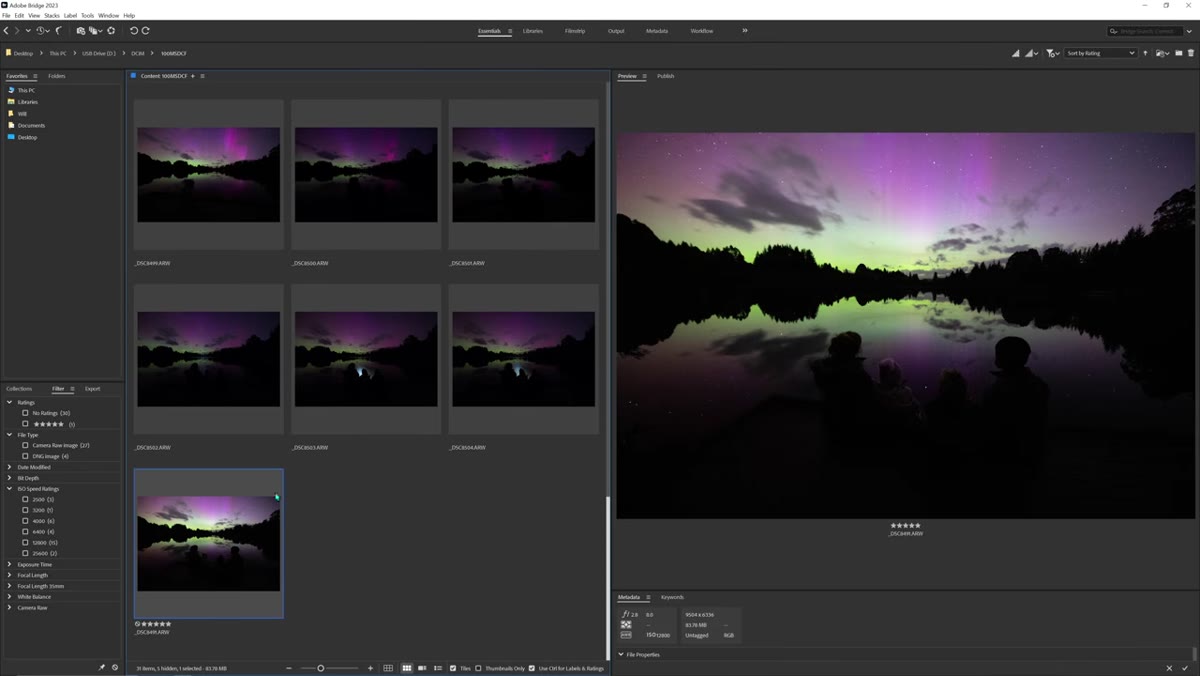Switch to Filmstrip workspace

click(x=575, y=31)
